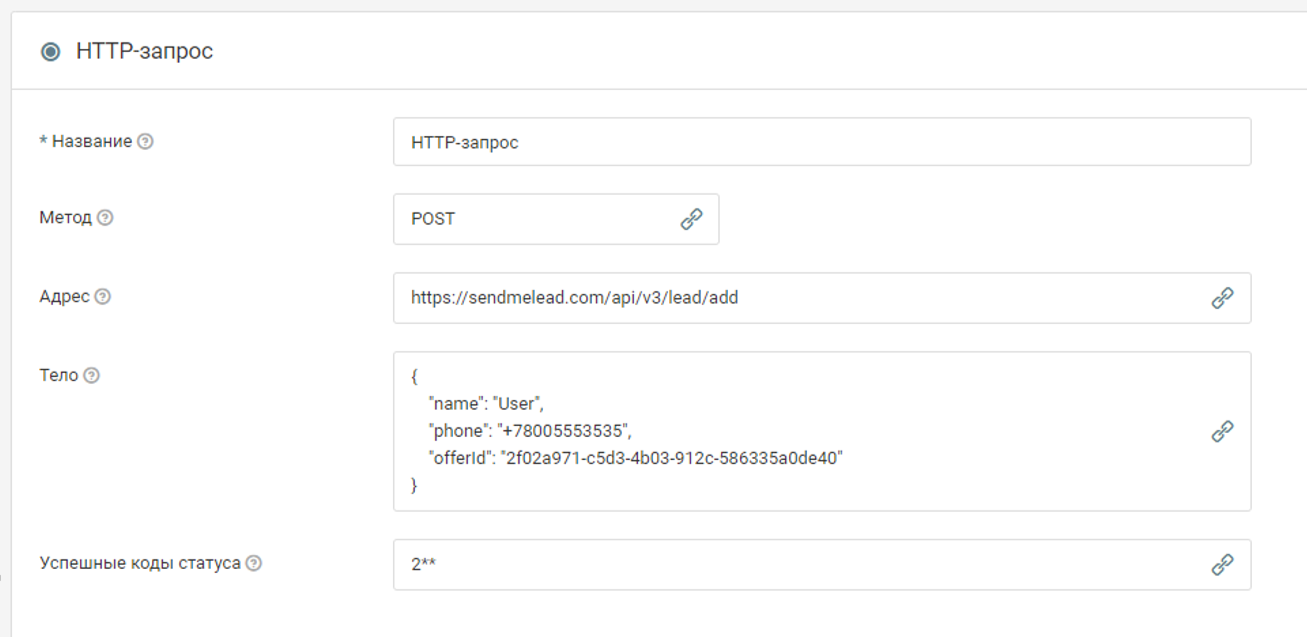The height and width of the screenshot is (637, 1307).
Task: Click the link icon in the Адрес field
Action: tap(1222, 298)
